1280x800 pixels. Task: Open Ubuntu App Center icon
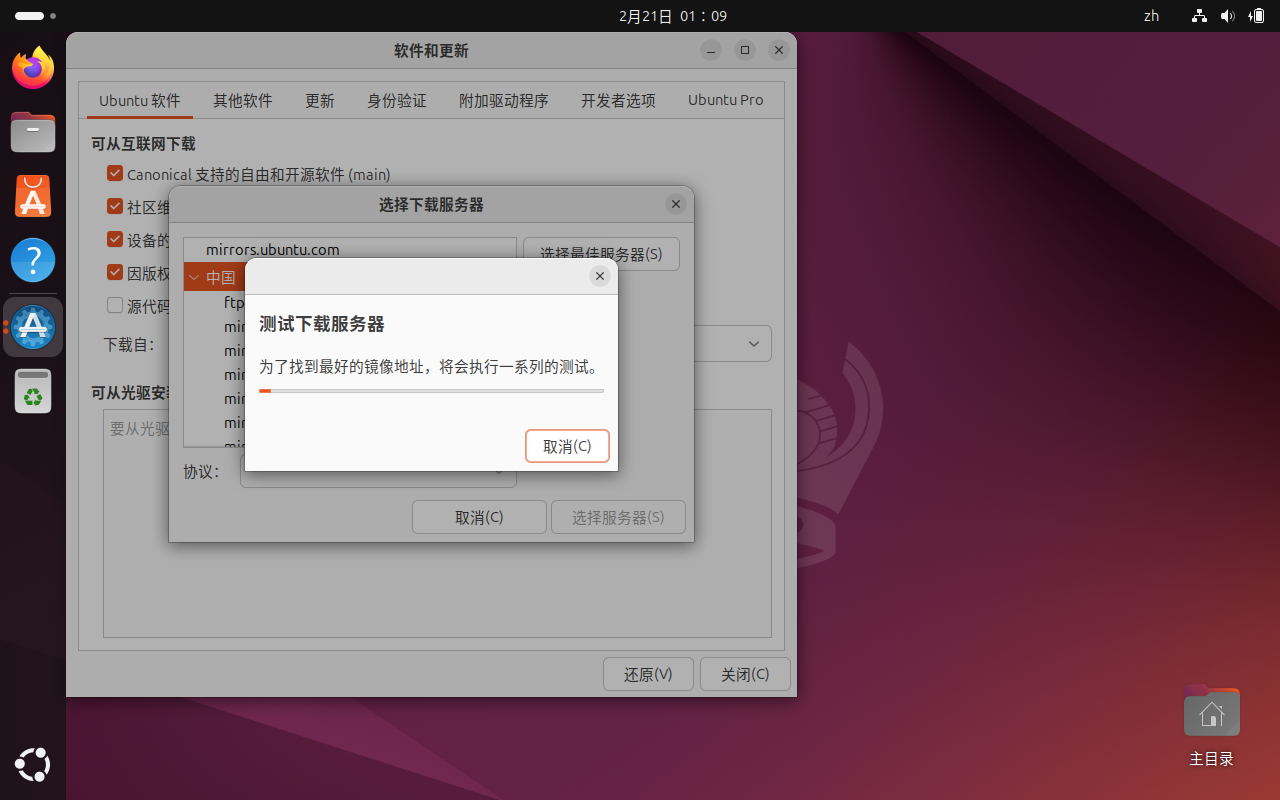[33, 197]
